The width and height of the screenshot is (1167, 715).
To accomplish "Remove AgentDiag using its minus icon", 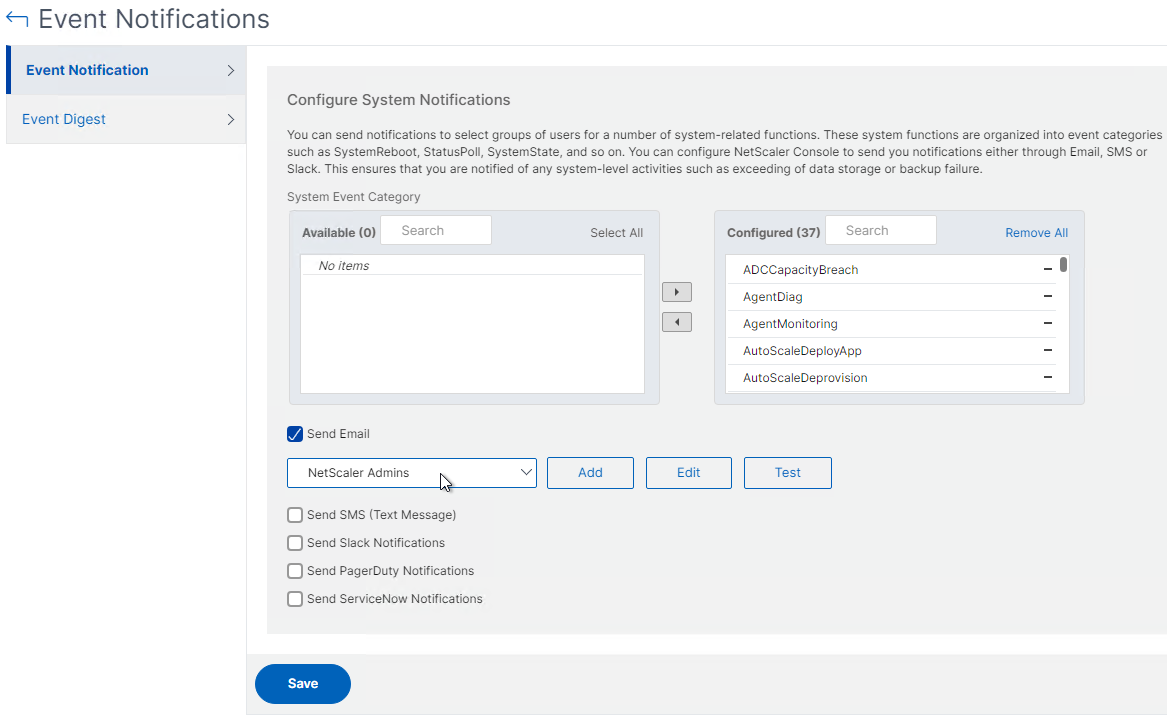I will pyautogui.click(x=1047, y=296).
